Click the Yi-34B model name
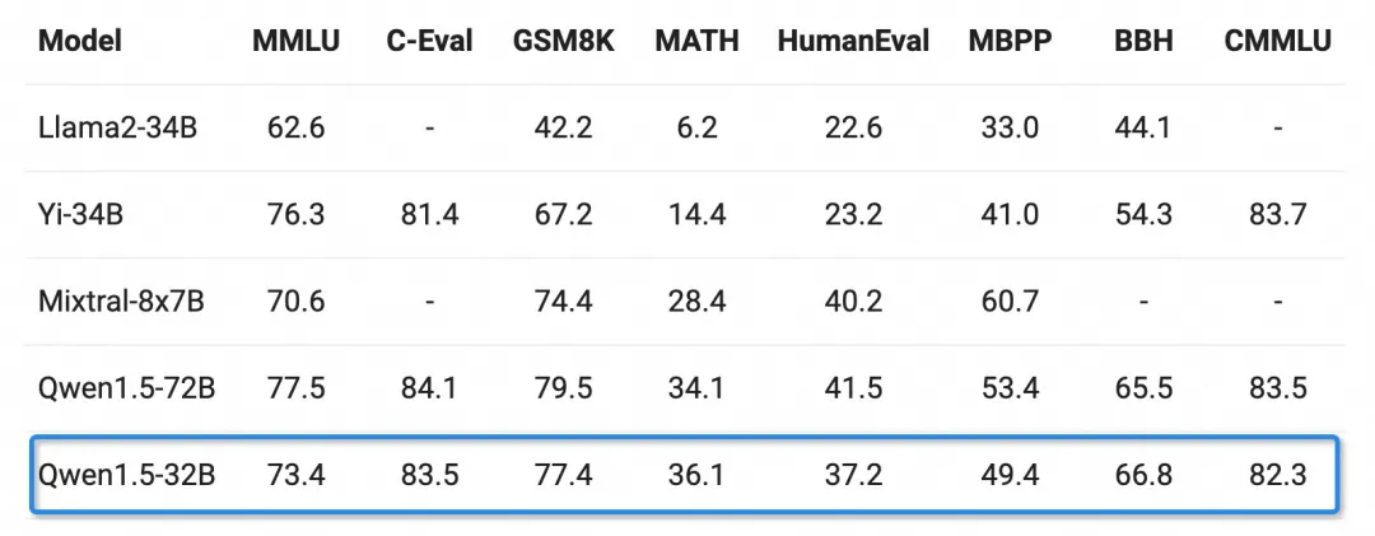This screenshot has width=1375, height=536. point(80,214)
